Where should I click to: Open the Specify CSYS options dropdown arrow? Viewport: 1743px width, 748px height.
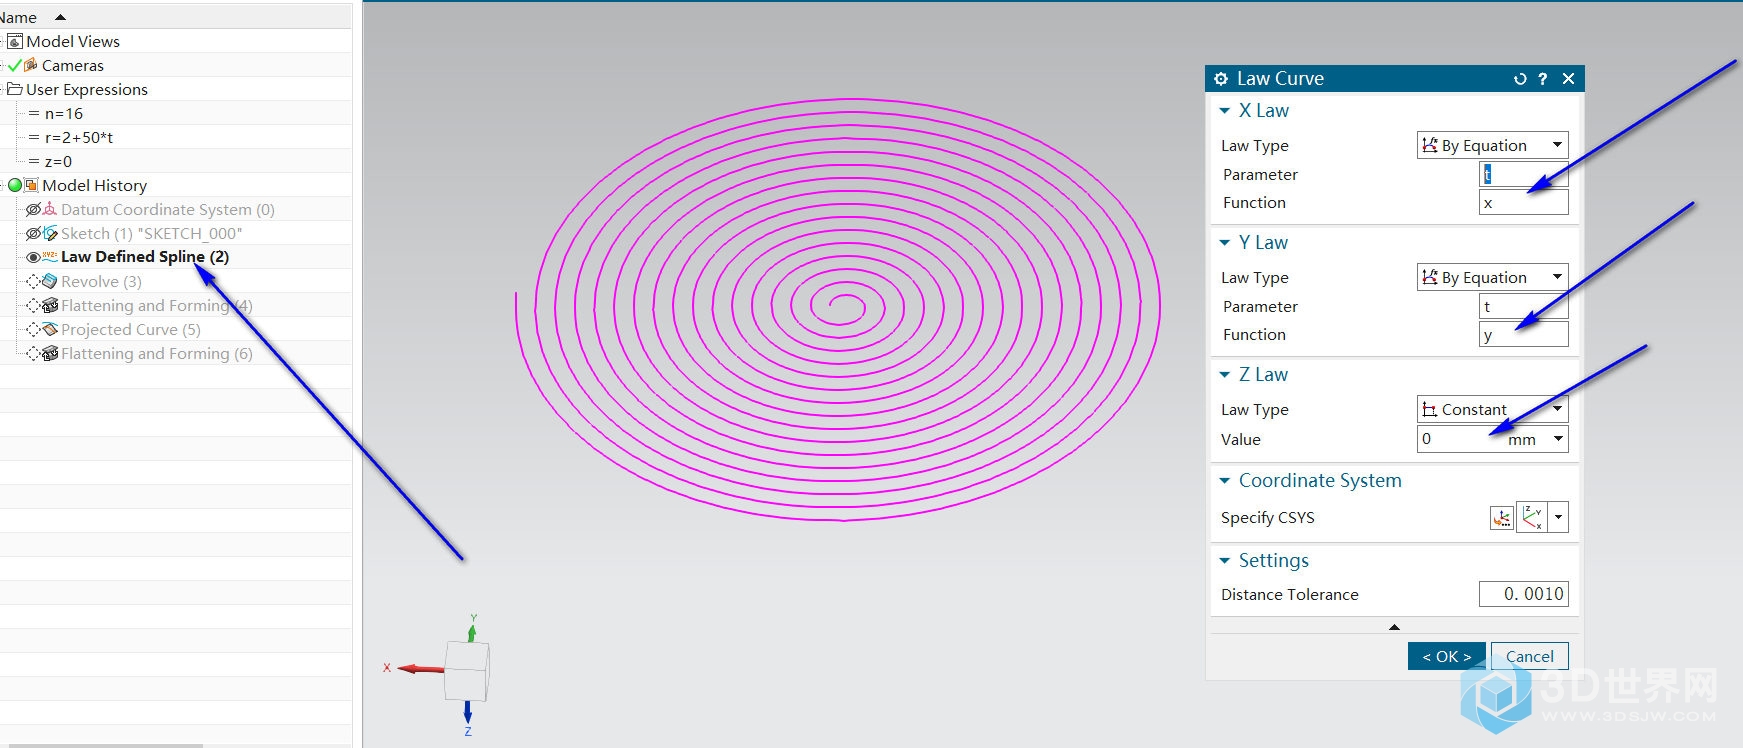[1558, 517]
